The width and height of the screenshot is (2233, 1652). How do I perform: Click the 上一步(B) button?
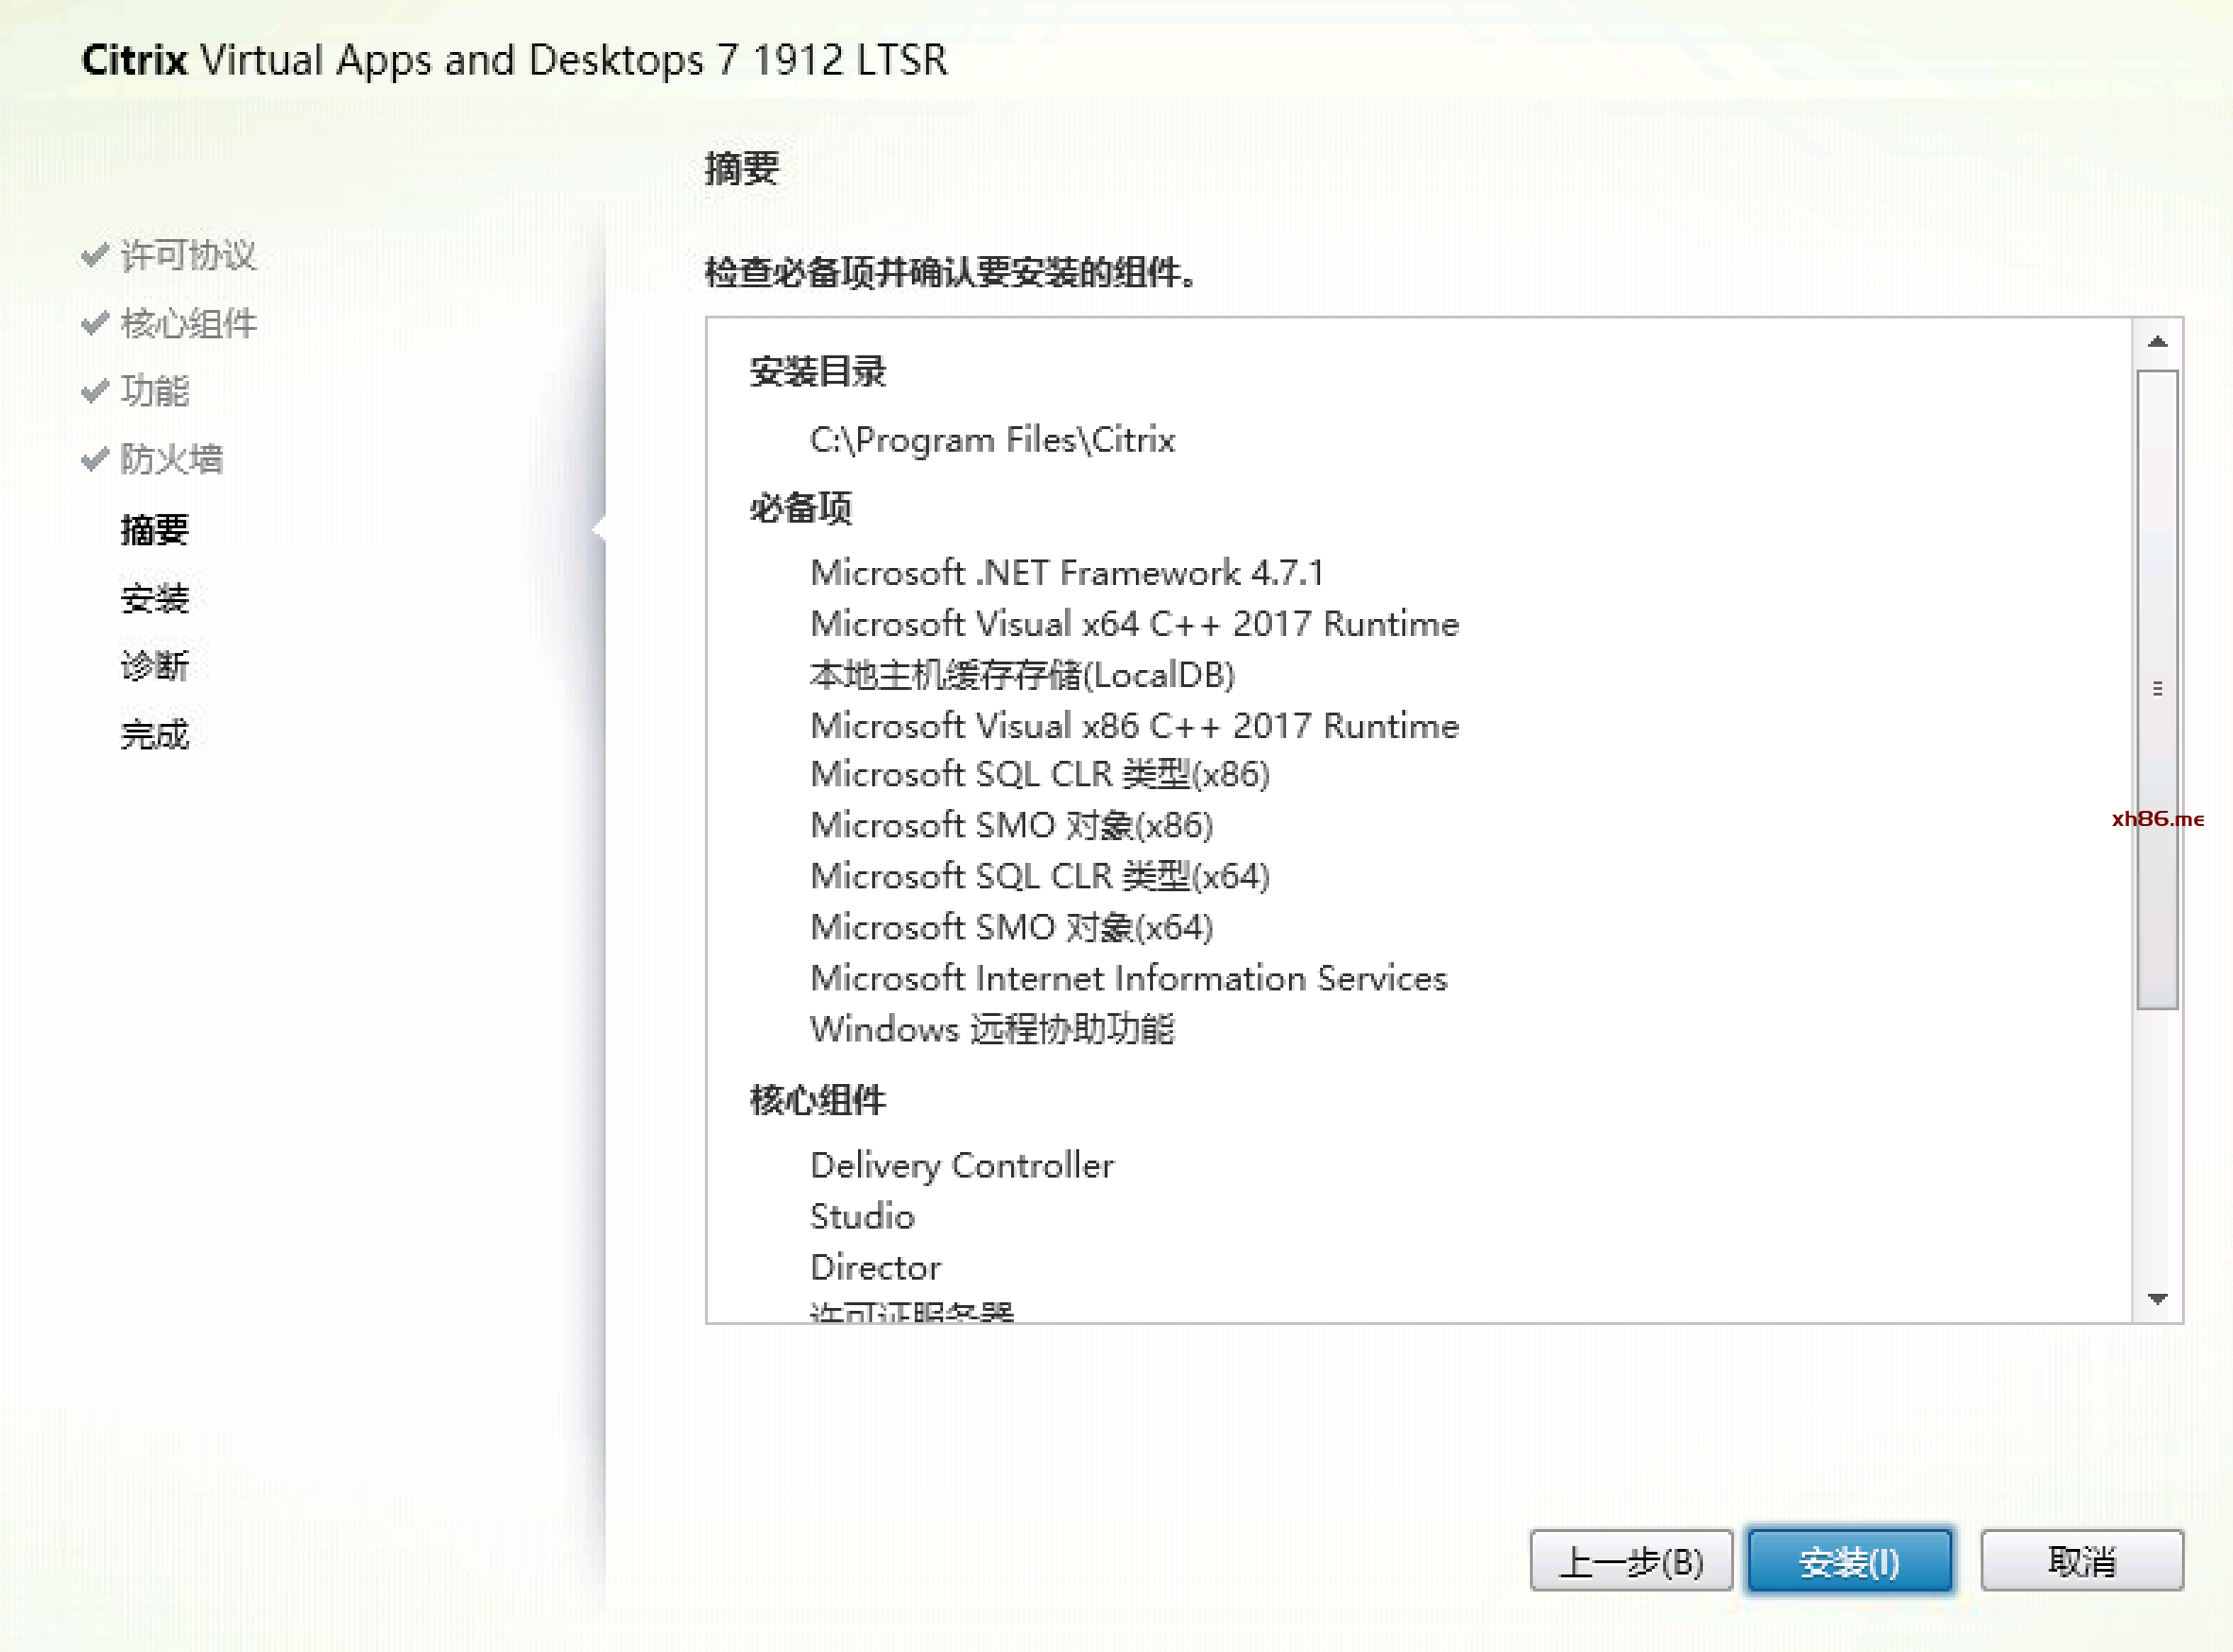1631,1560
